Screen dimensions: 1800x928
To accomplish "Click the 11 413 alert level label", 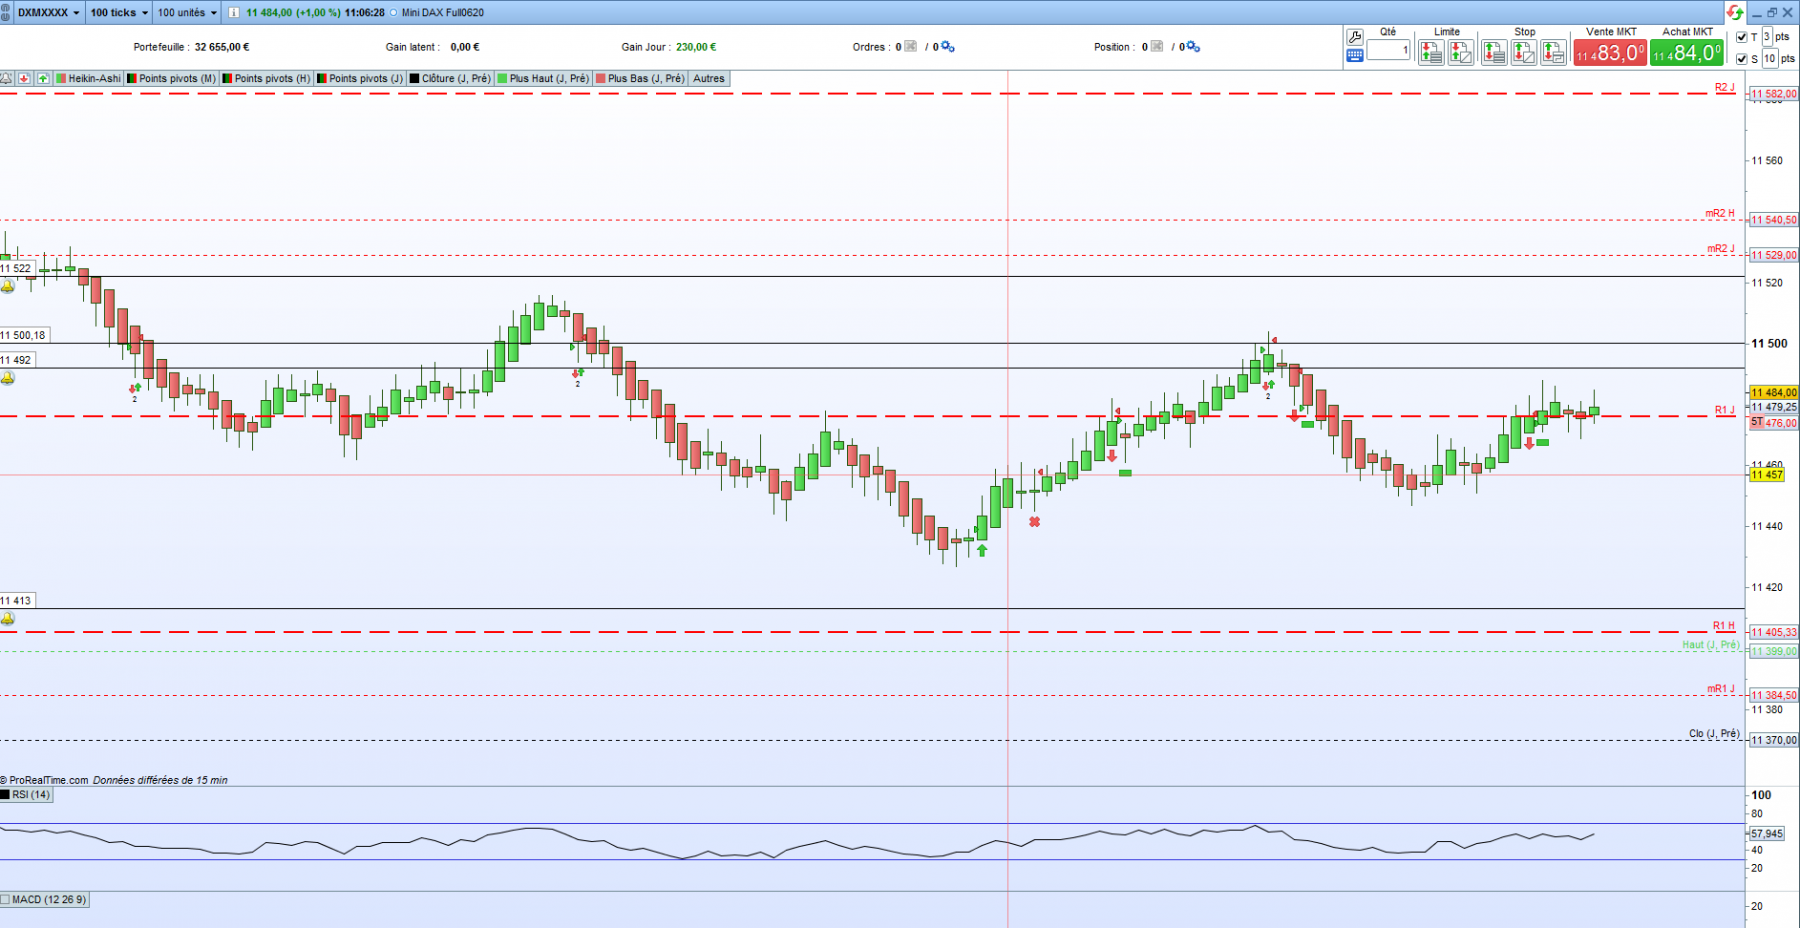I will click(x=17, y=601).
